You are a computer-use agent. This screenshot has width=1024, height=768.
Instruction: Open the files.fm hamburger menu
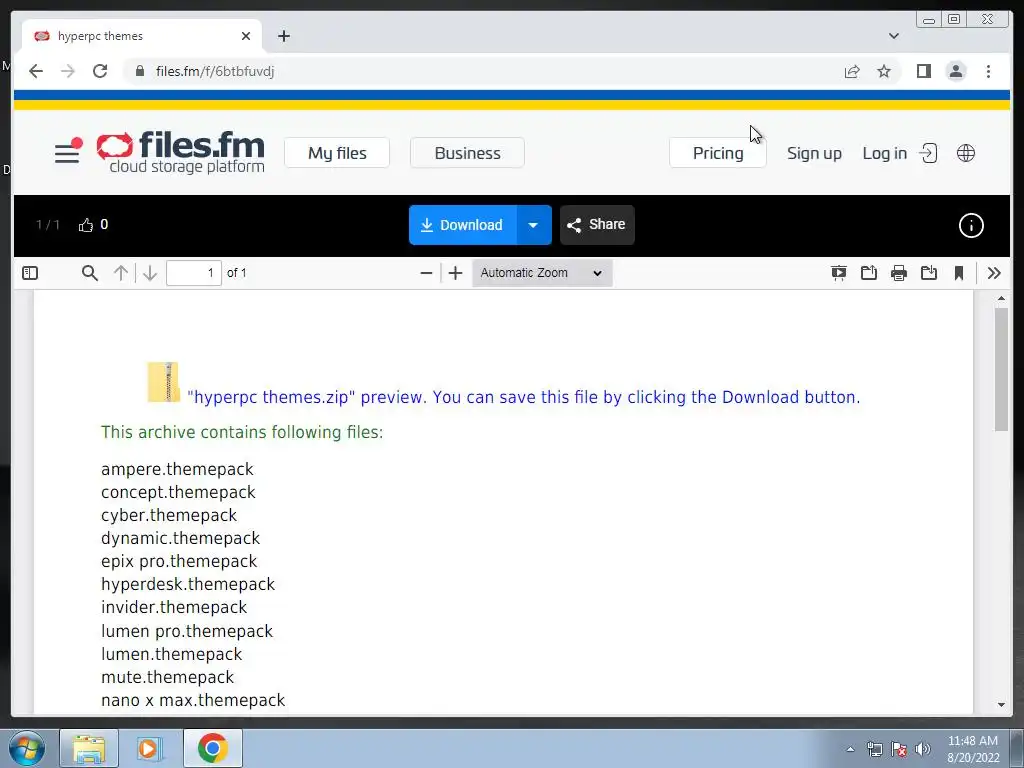(67, 153)
